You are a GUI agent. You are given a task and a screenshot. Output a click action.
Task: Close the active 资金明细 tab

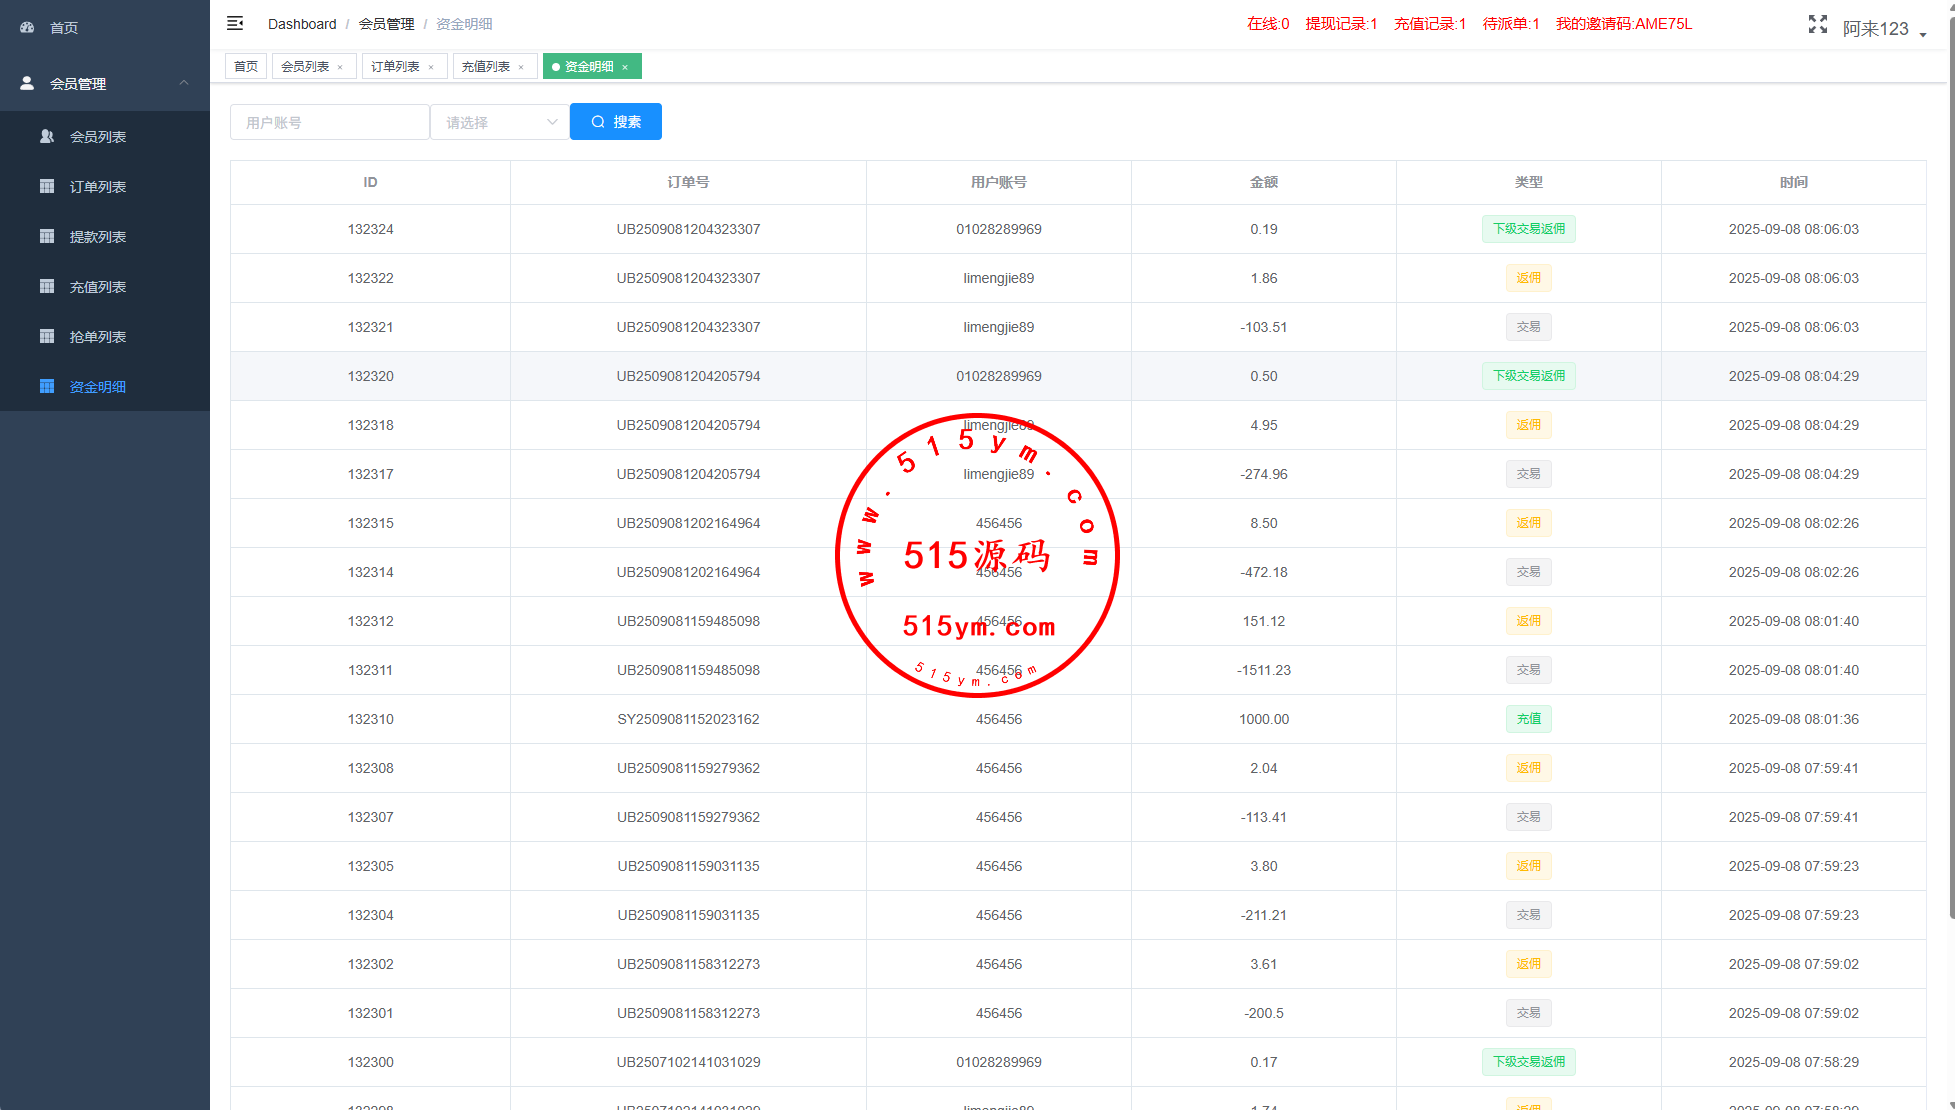(x=625, y=67)
